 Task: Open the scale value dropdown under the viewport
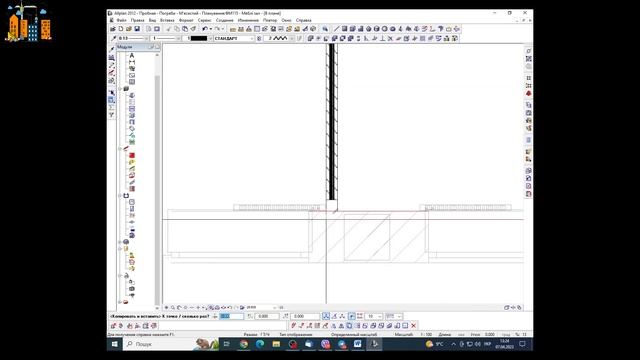tap(274, 307)
